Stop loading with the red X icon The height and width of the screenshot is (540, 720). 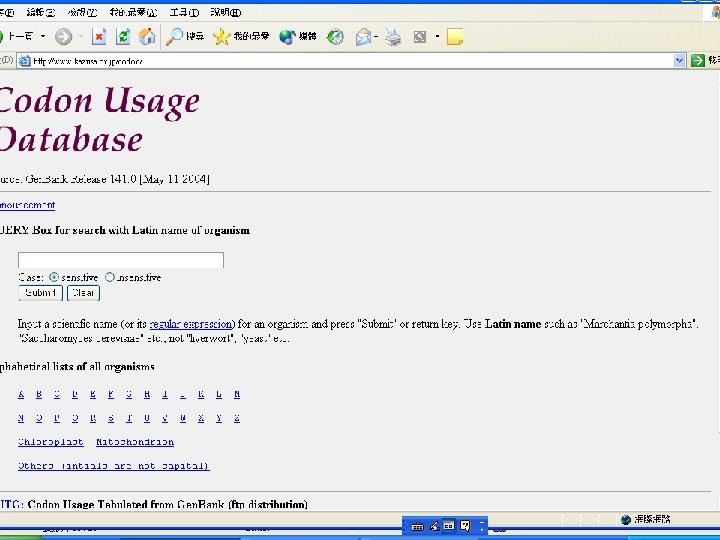click(x=99, y=36)
